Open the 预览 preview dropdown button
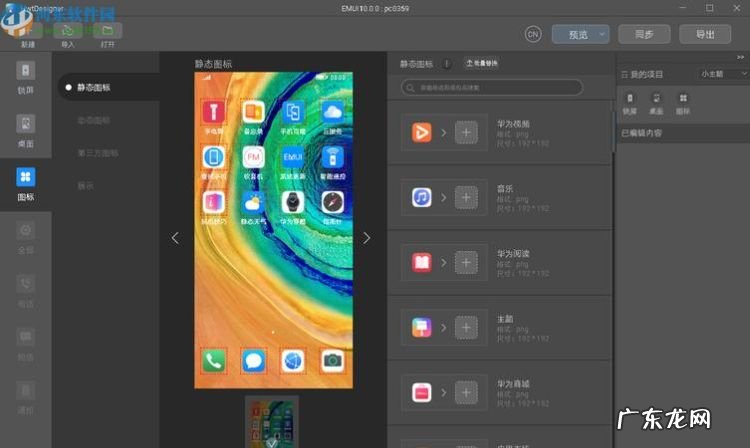 pos(581,34)
